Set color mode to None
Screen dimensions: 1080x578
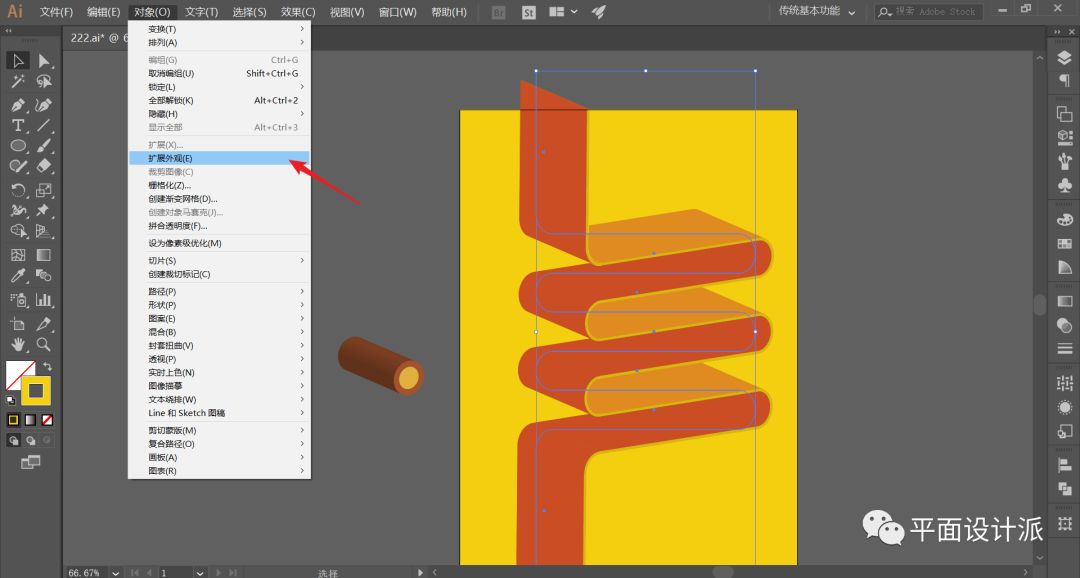tap(47, 419)
